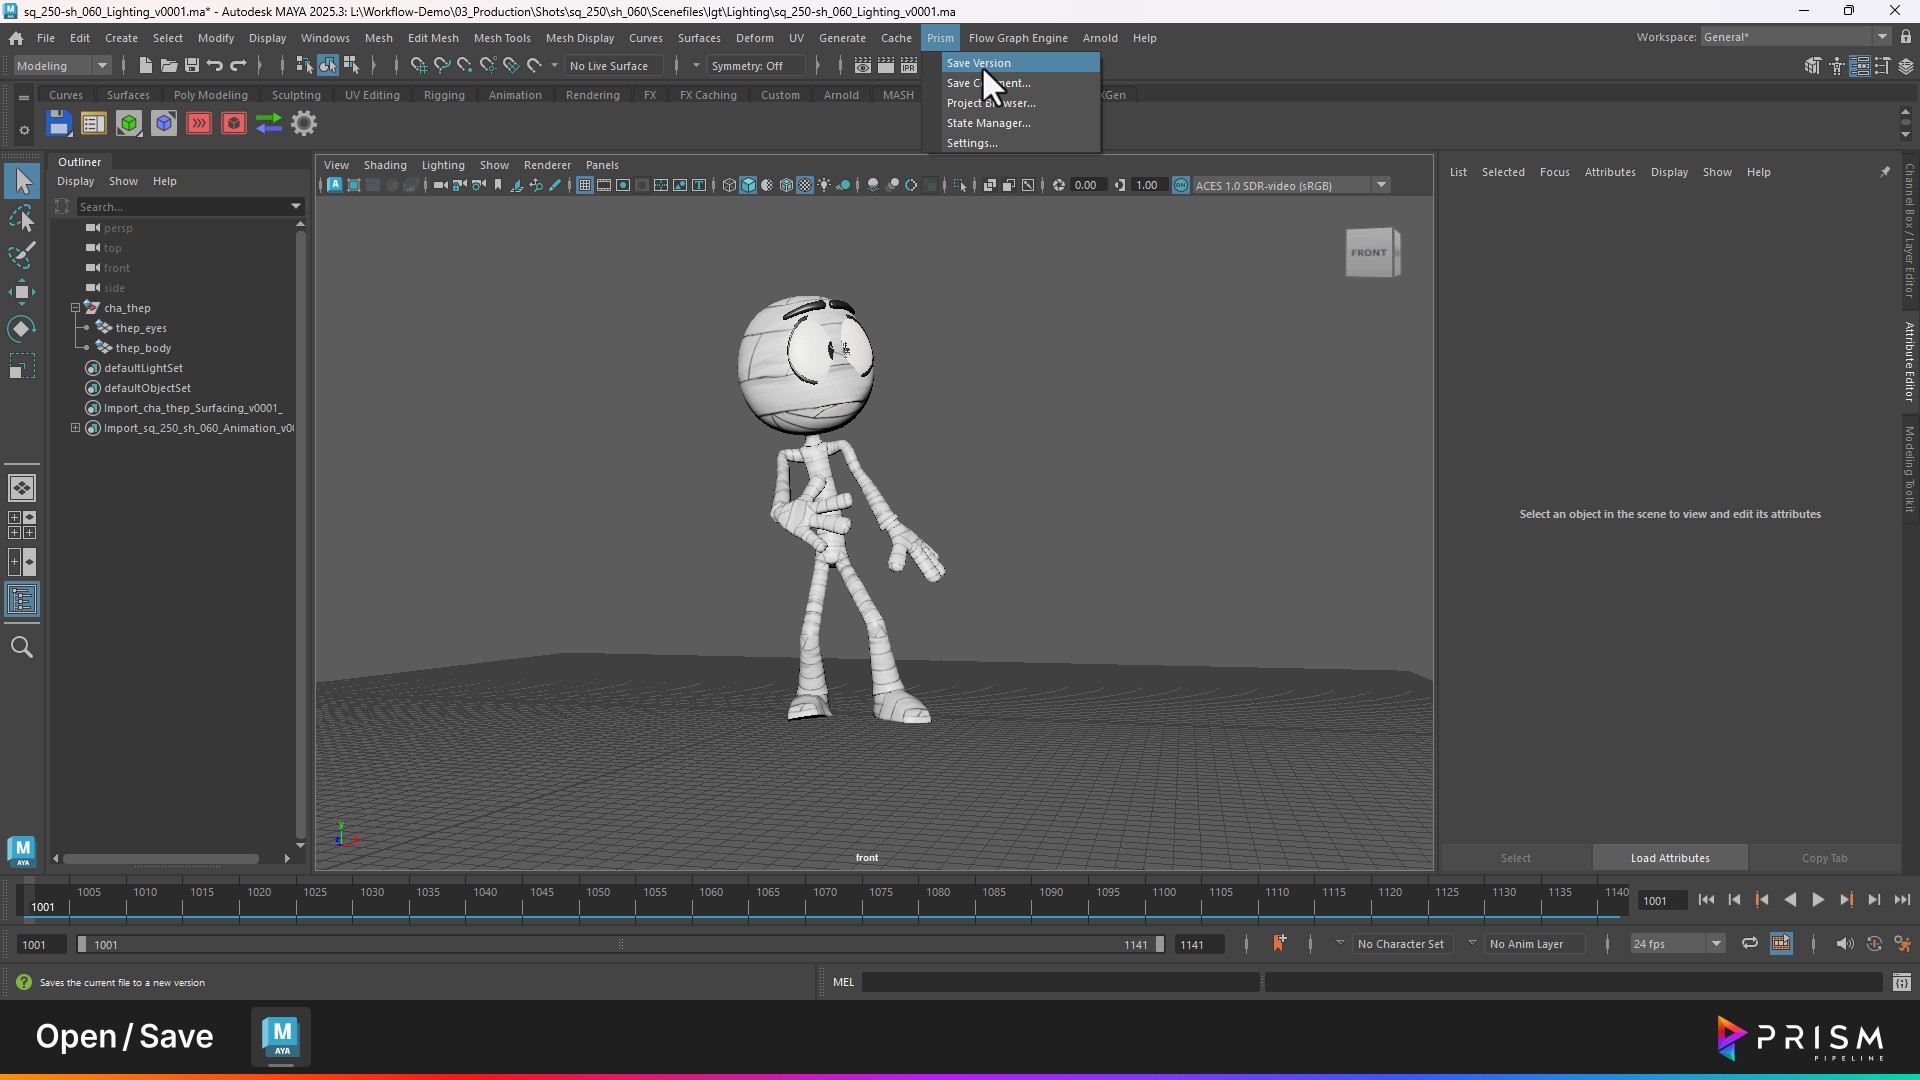Choose the Scale tool in the toolbox

tap(22, 366)
